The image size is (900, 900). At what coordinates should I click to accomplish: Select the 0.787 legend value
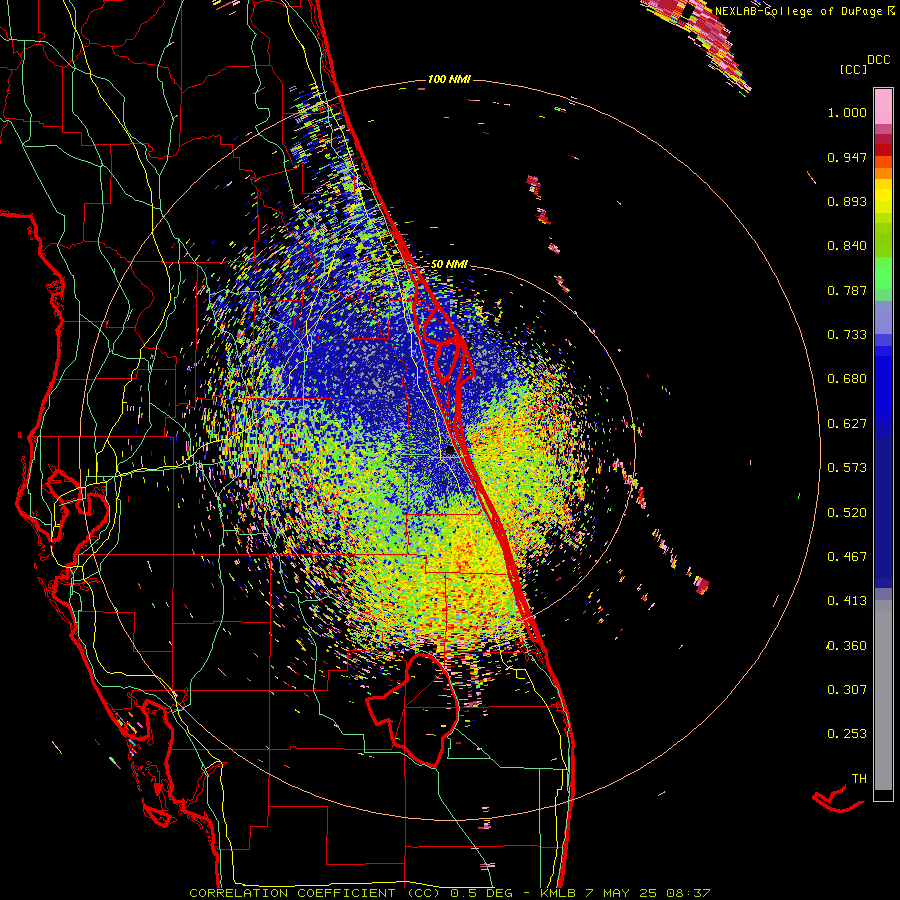tap(847, 290)
